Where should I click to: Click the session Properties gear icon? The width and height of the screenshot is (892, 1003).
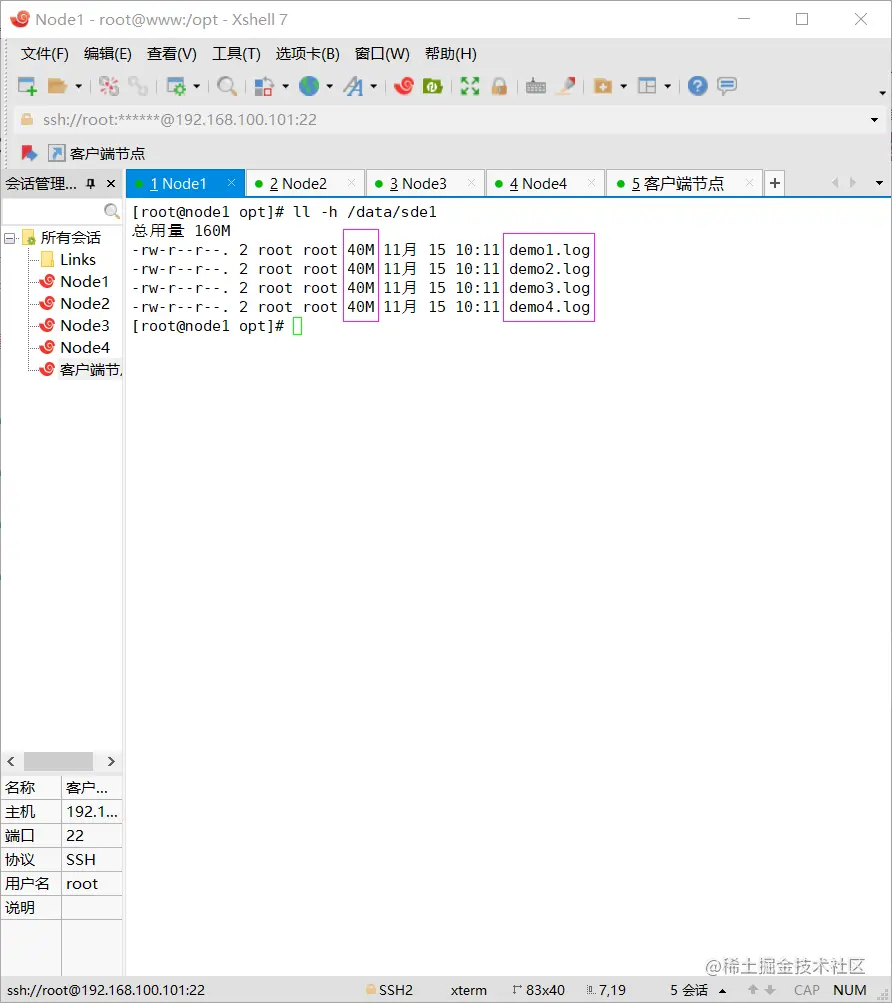(176, 86)
